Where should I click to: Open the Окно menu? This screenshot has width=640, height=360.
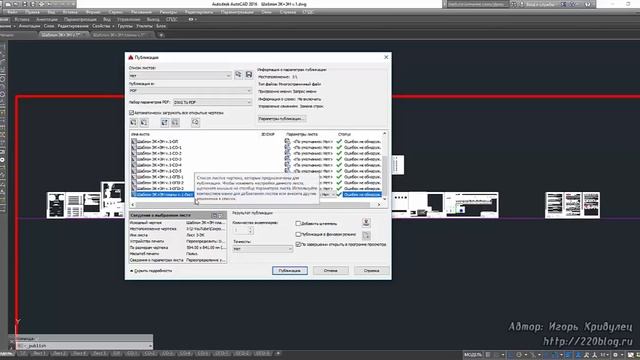(x=266, y=12)
